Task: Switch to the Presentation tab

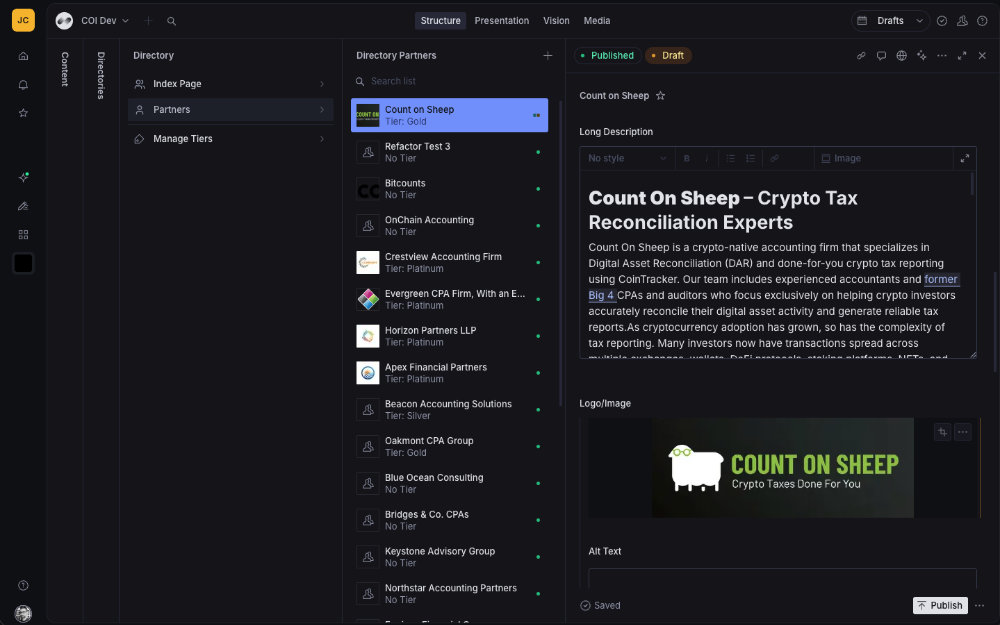Action: 502,21
